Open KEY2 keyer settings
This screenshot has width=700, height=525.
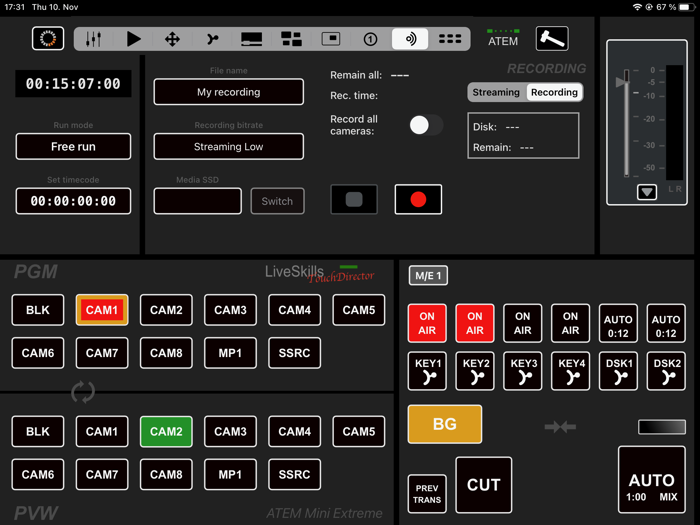[475, 371]
